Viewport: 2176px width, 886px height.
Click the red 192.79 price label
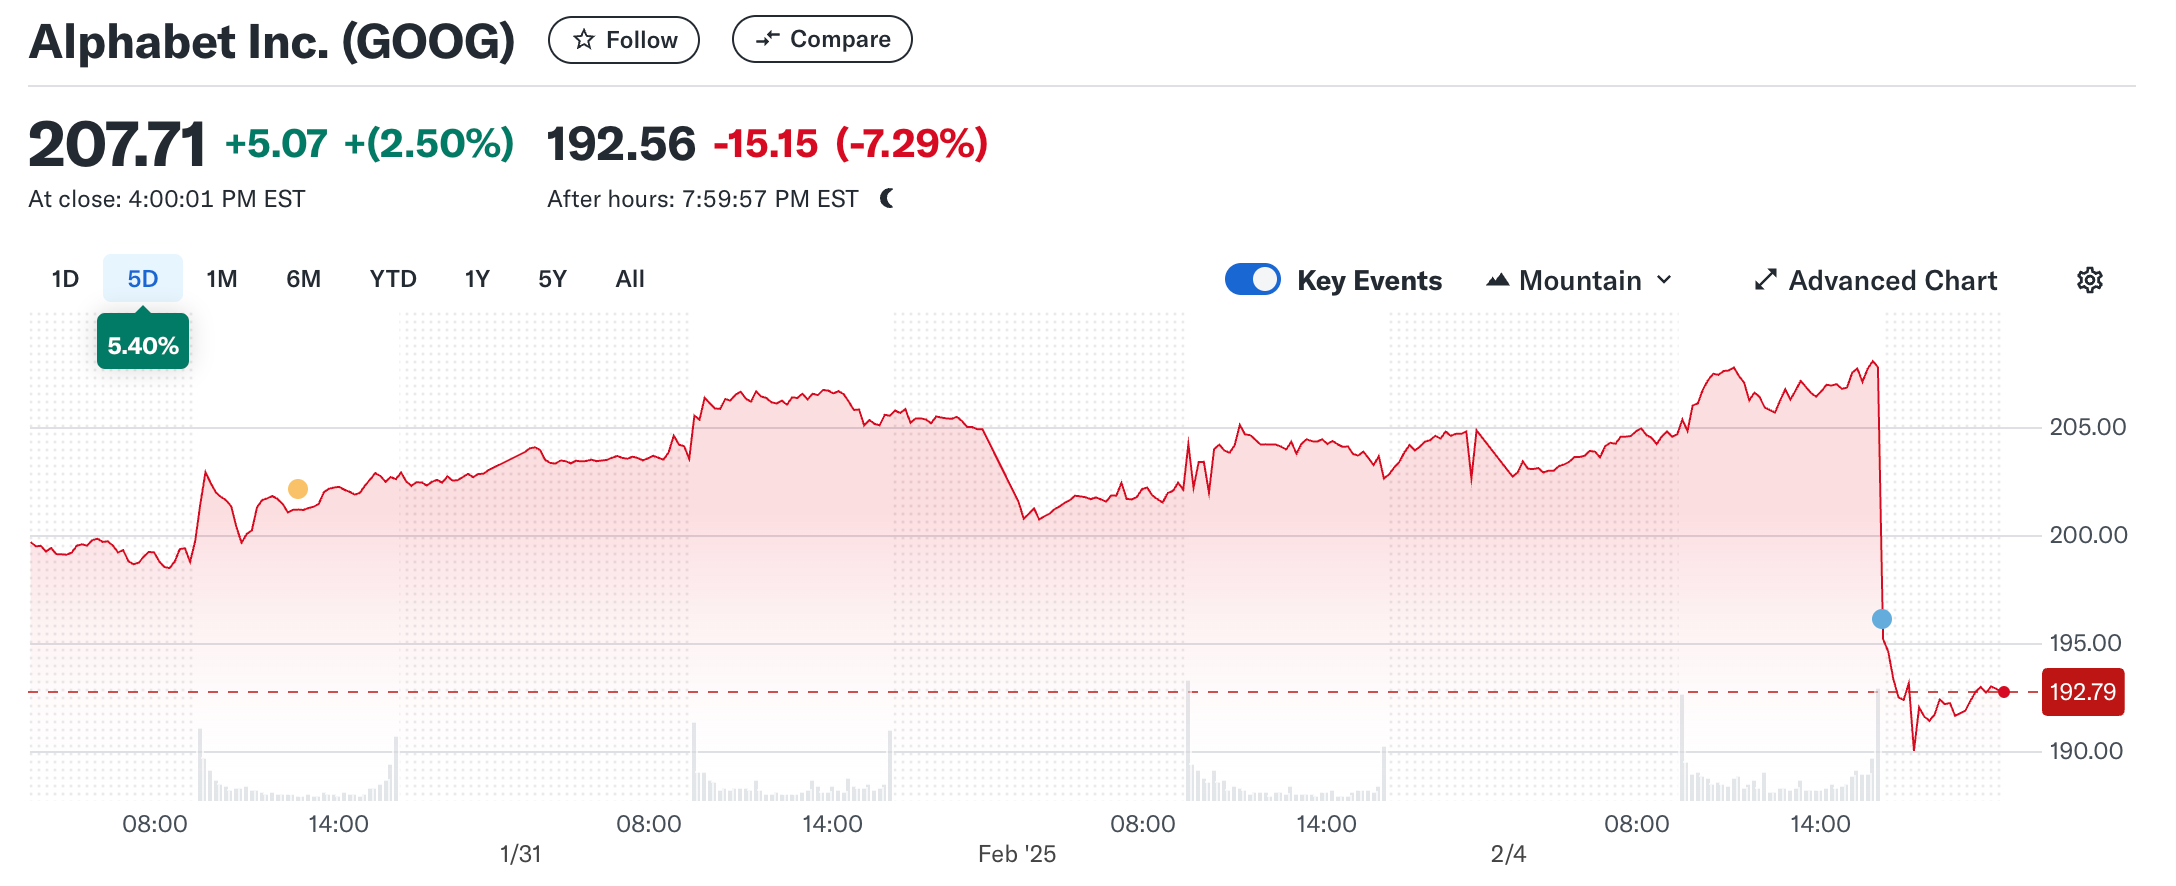coord(2082,692)
